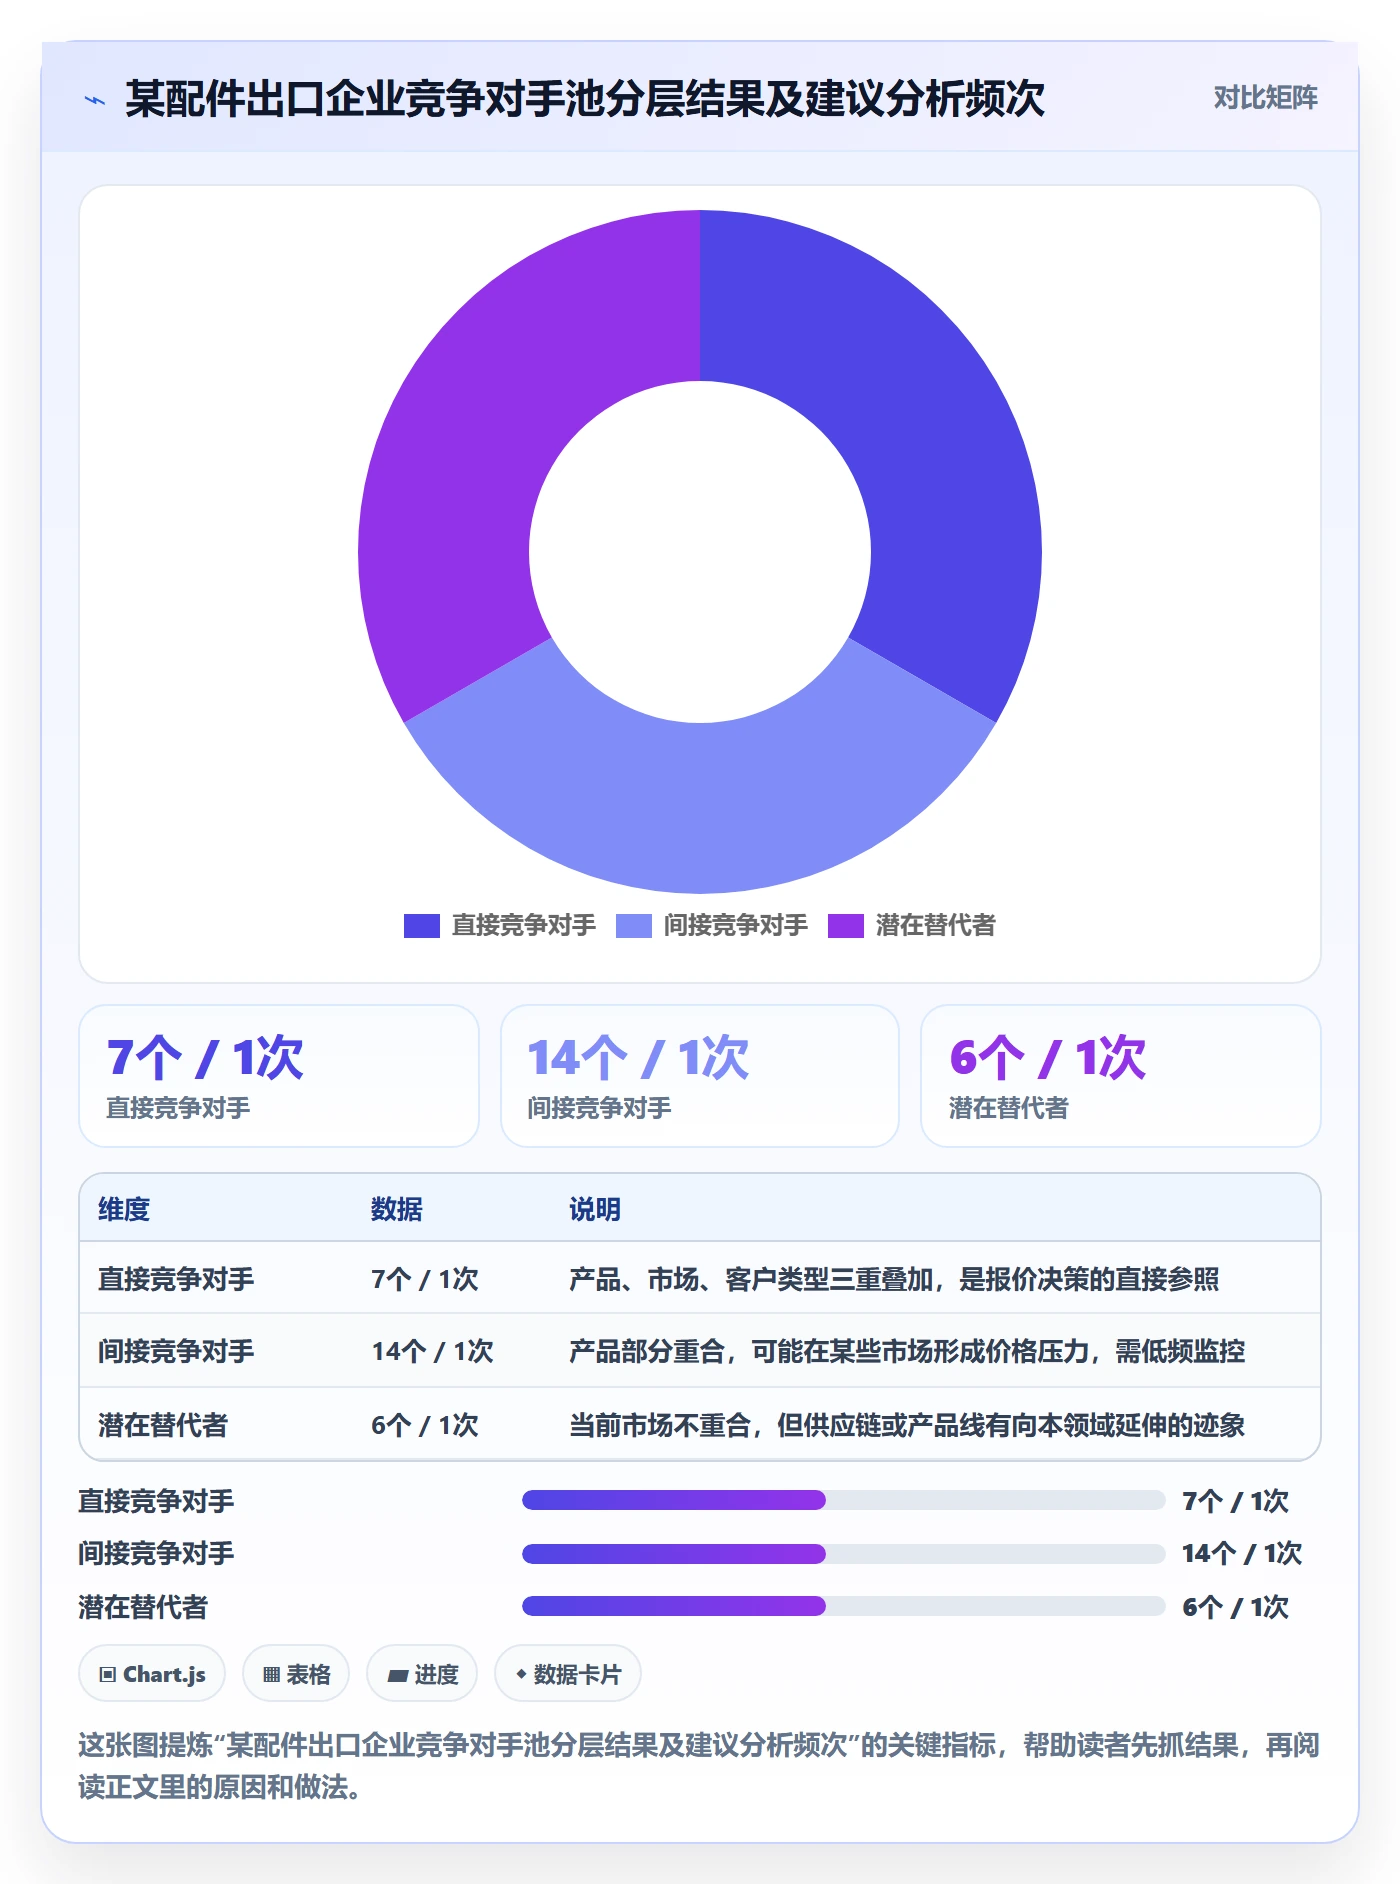The height and width of the screenshot is (1884, 1400).
Task: Click the 维度 column header
Action: click(x=124, y=1209)
